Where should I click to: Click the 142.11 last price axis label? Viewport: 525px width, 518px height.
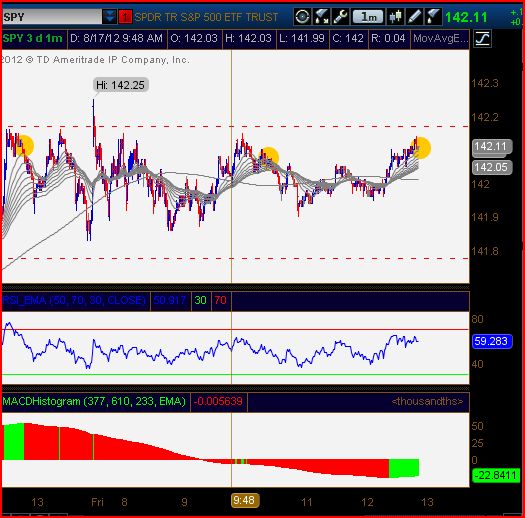click(491, 147)
